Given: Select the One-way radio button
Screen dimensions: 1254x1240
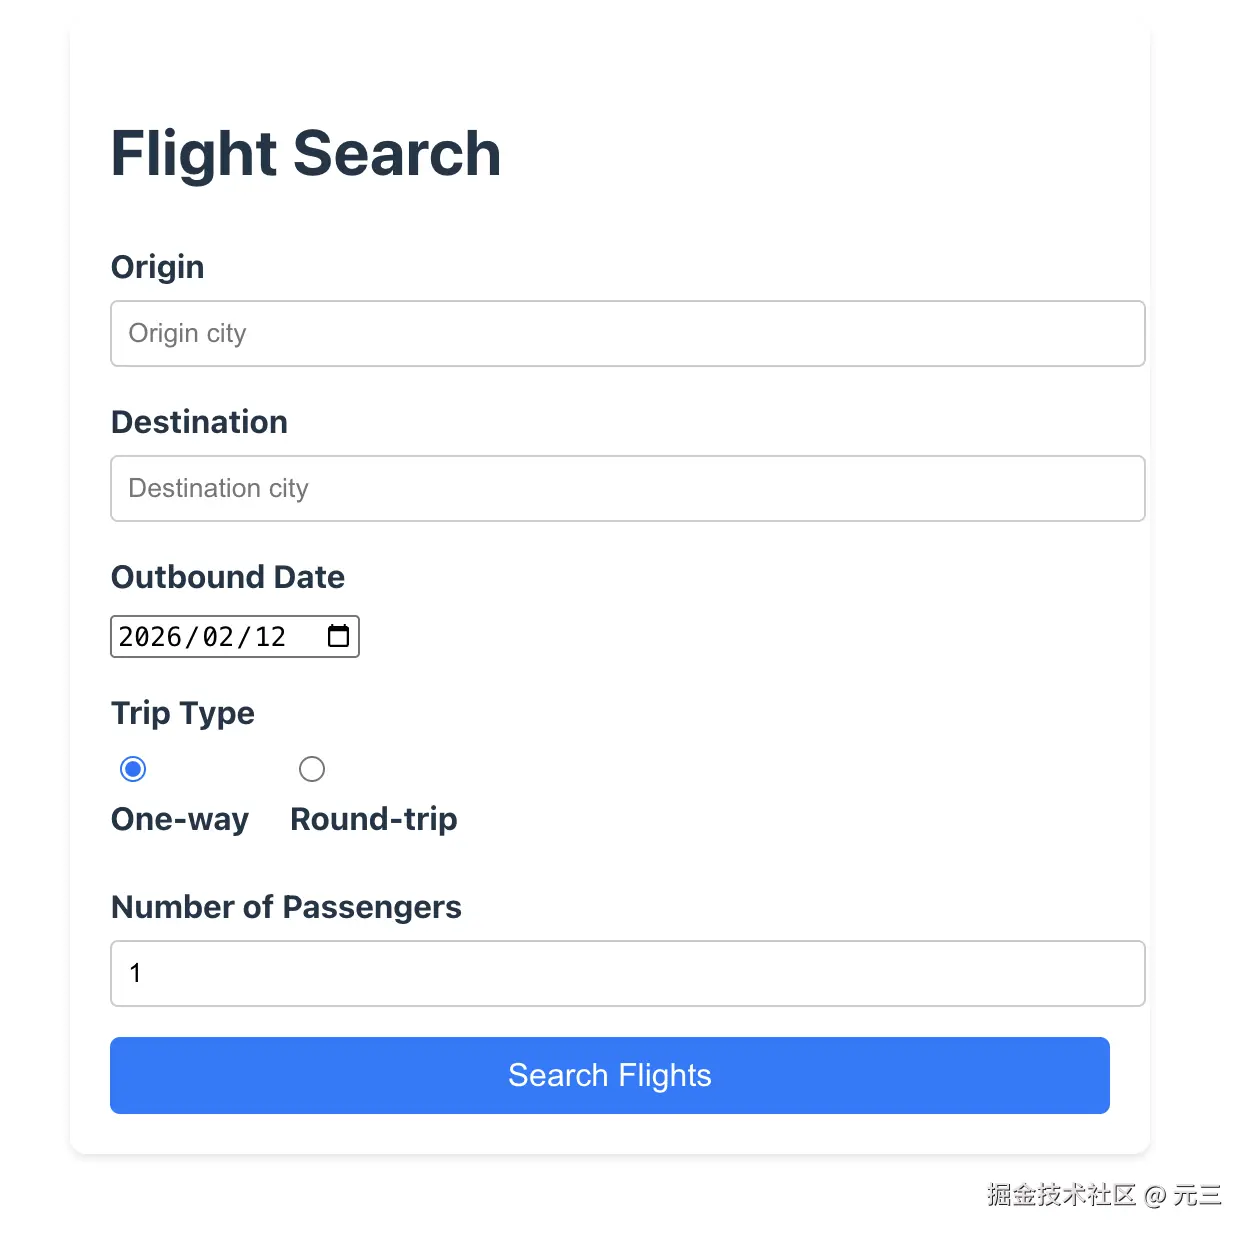Looking at the screenshot, I should (133, 769).
